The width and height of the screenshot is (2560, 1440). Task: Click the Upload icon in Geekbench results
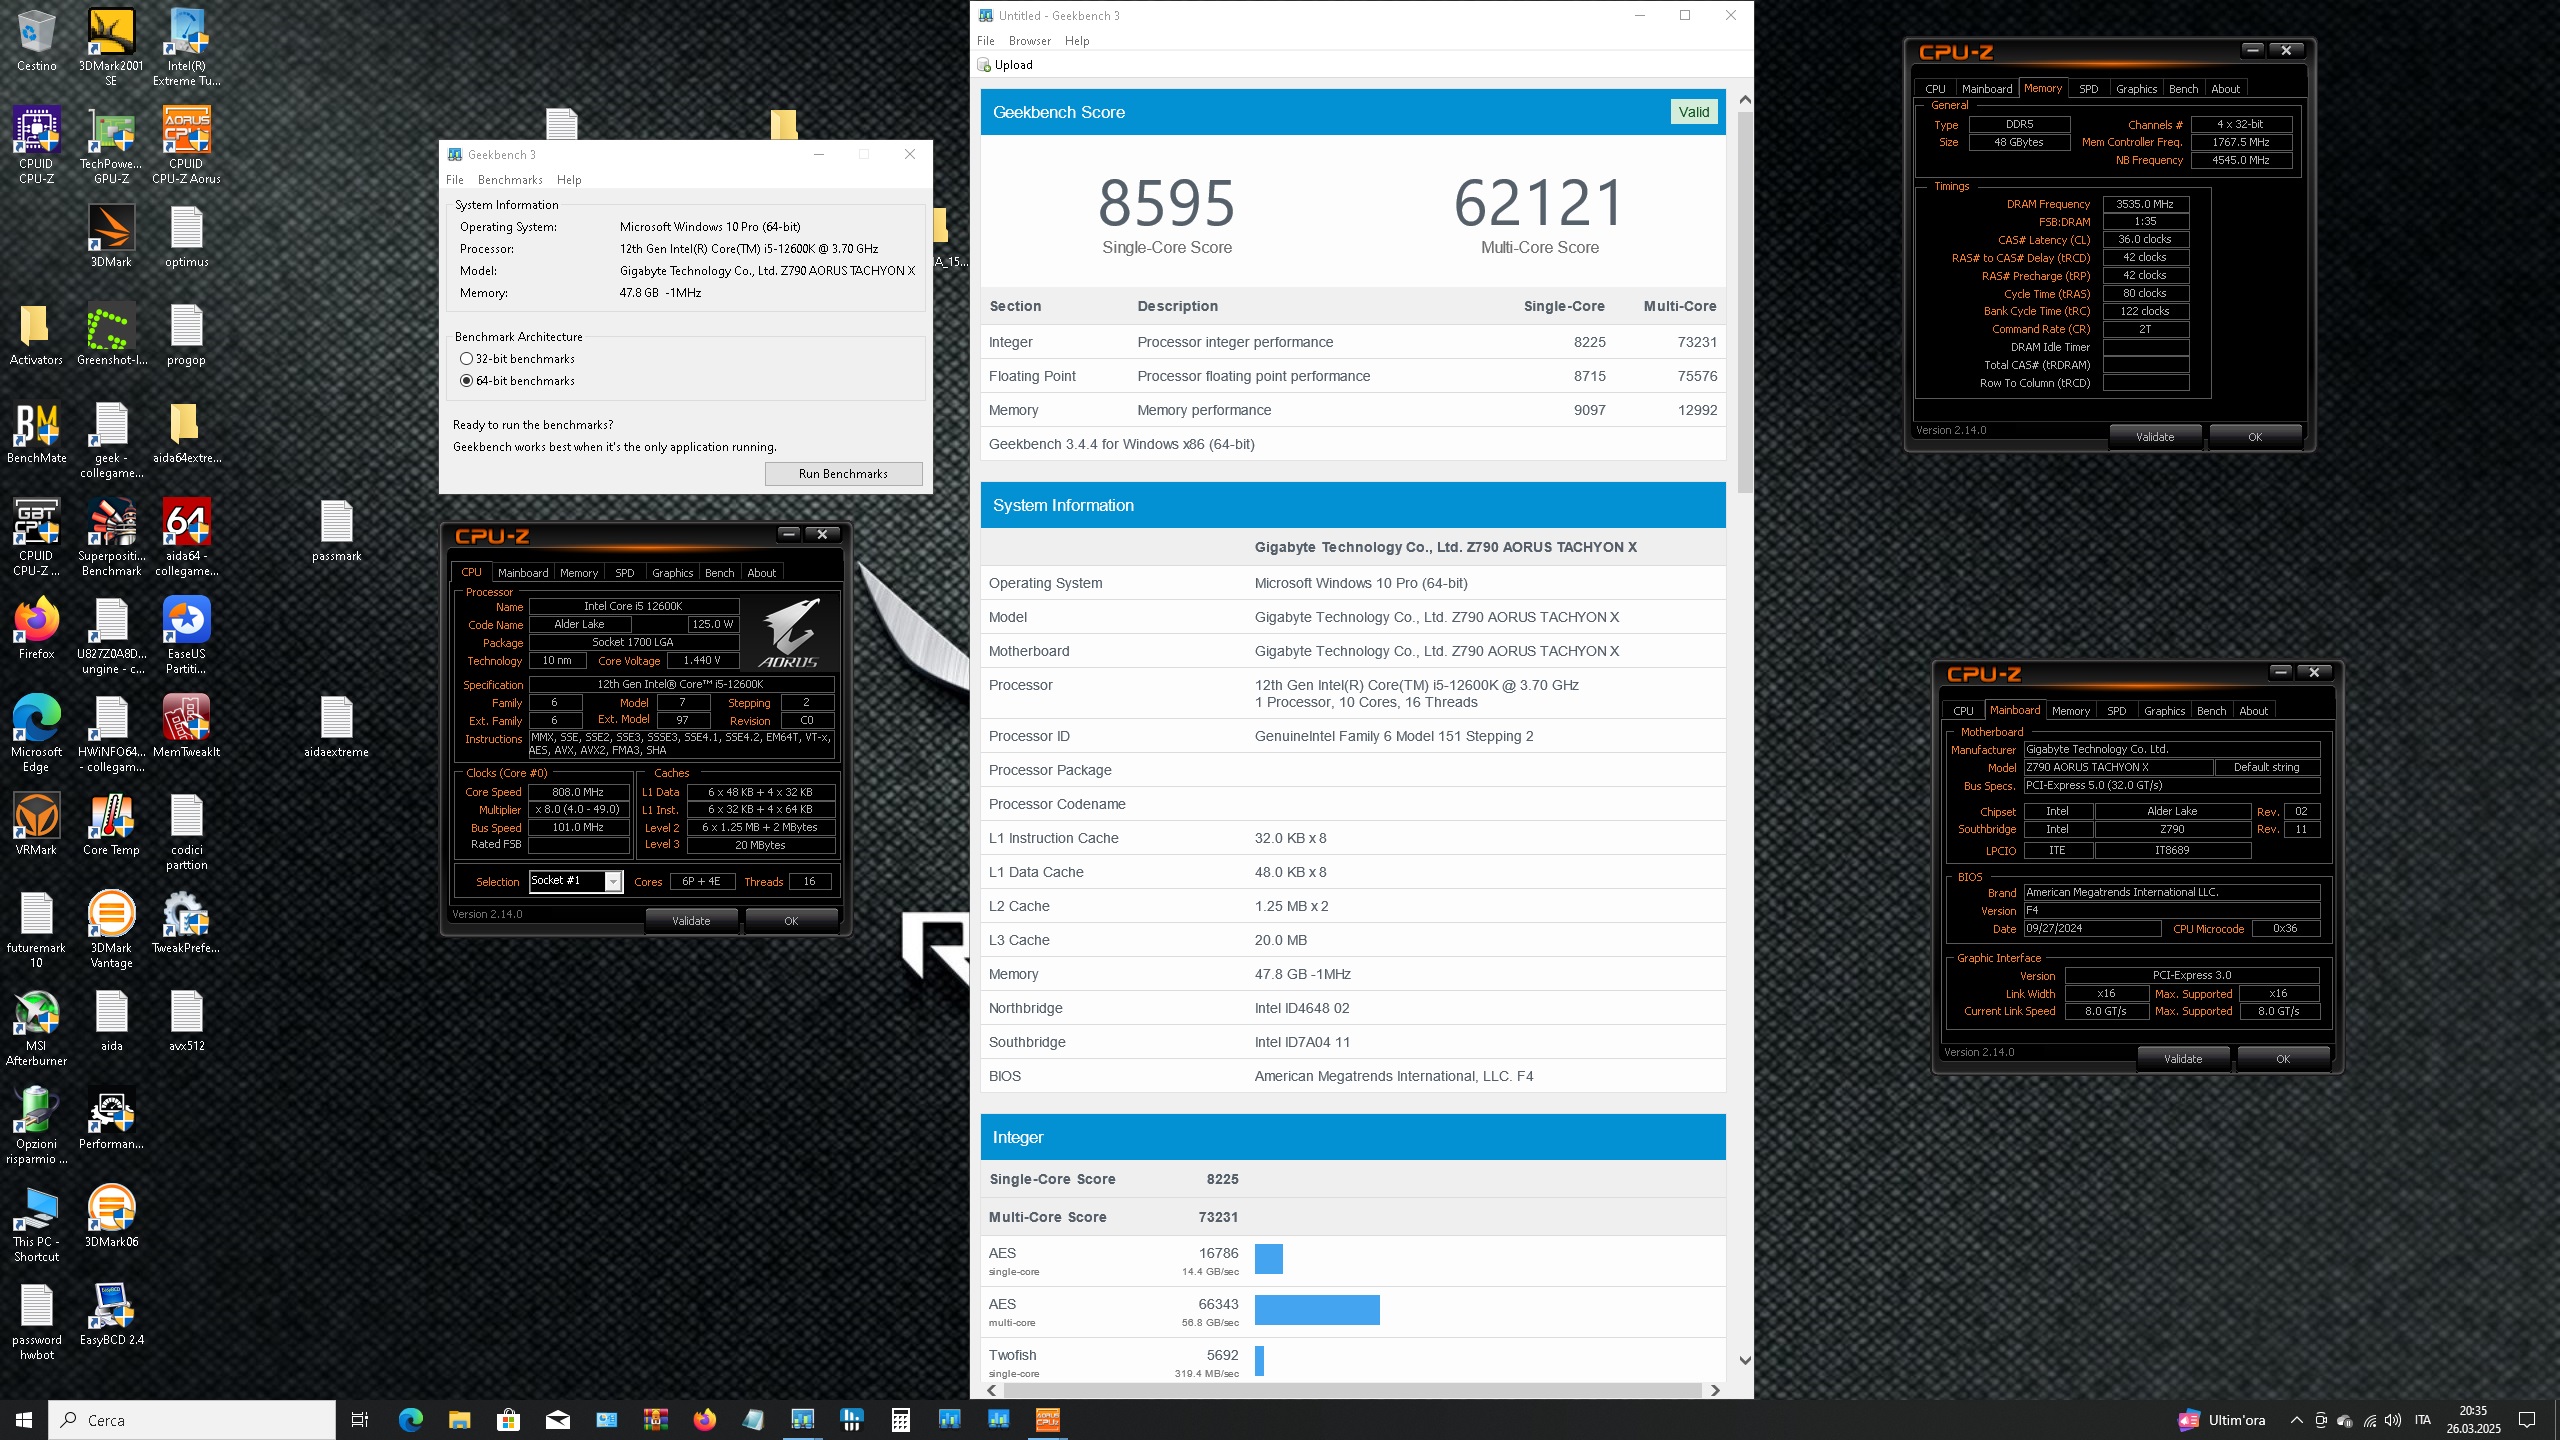[984, 65]
